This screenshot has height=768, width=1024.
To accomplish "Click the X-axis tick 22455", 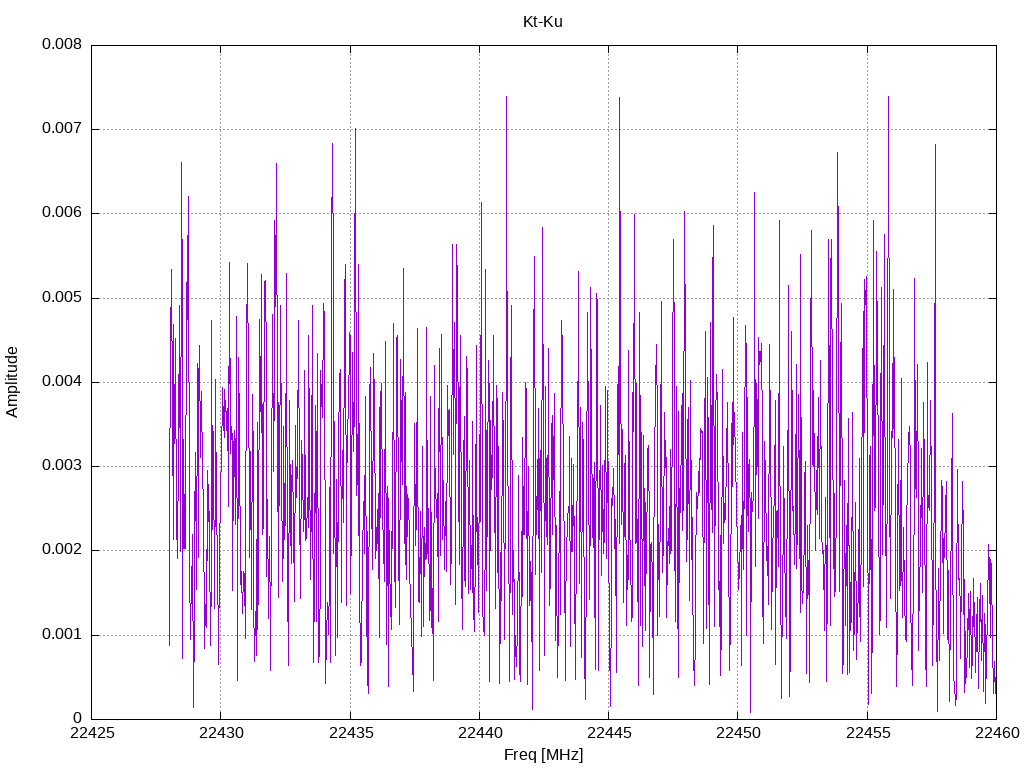I will [868, 733].
